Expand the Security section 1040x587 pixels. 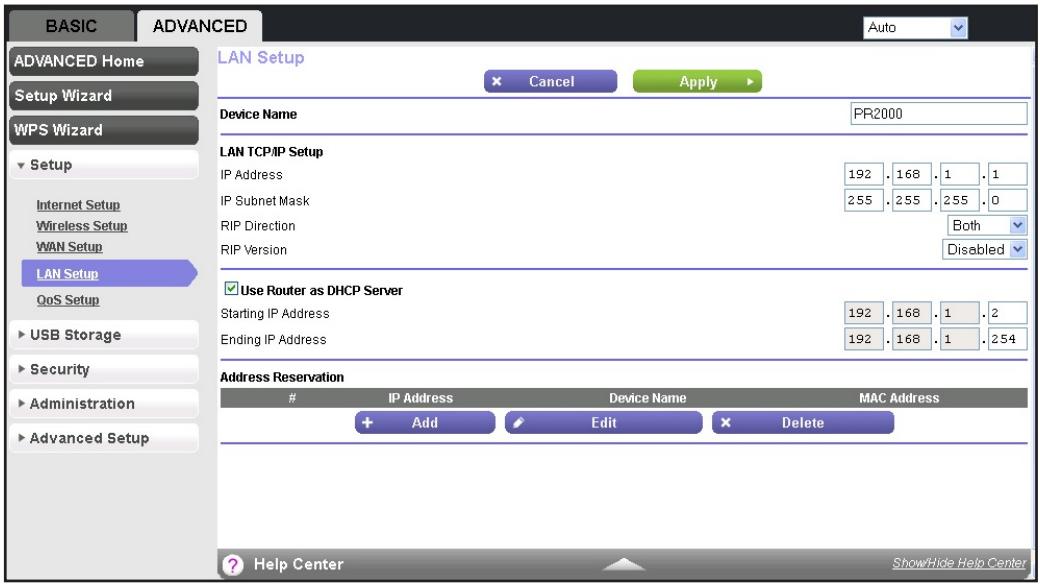point(103,369)
